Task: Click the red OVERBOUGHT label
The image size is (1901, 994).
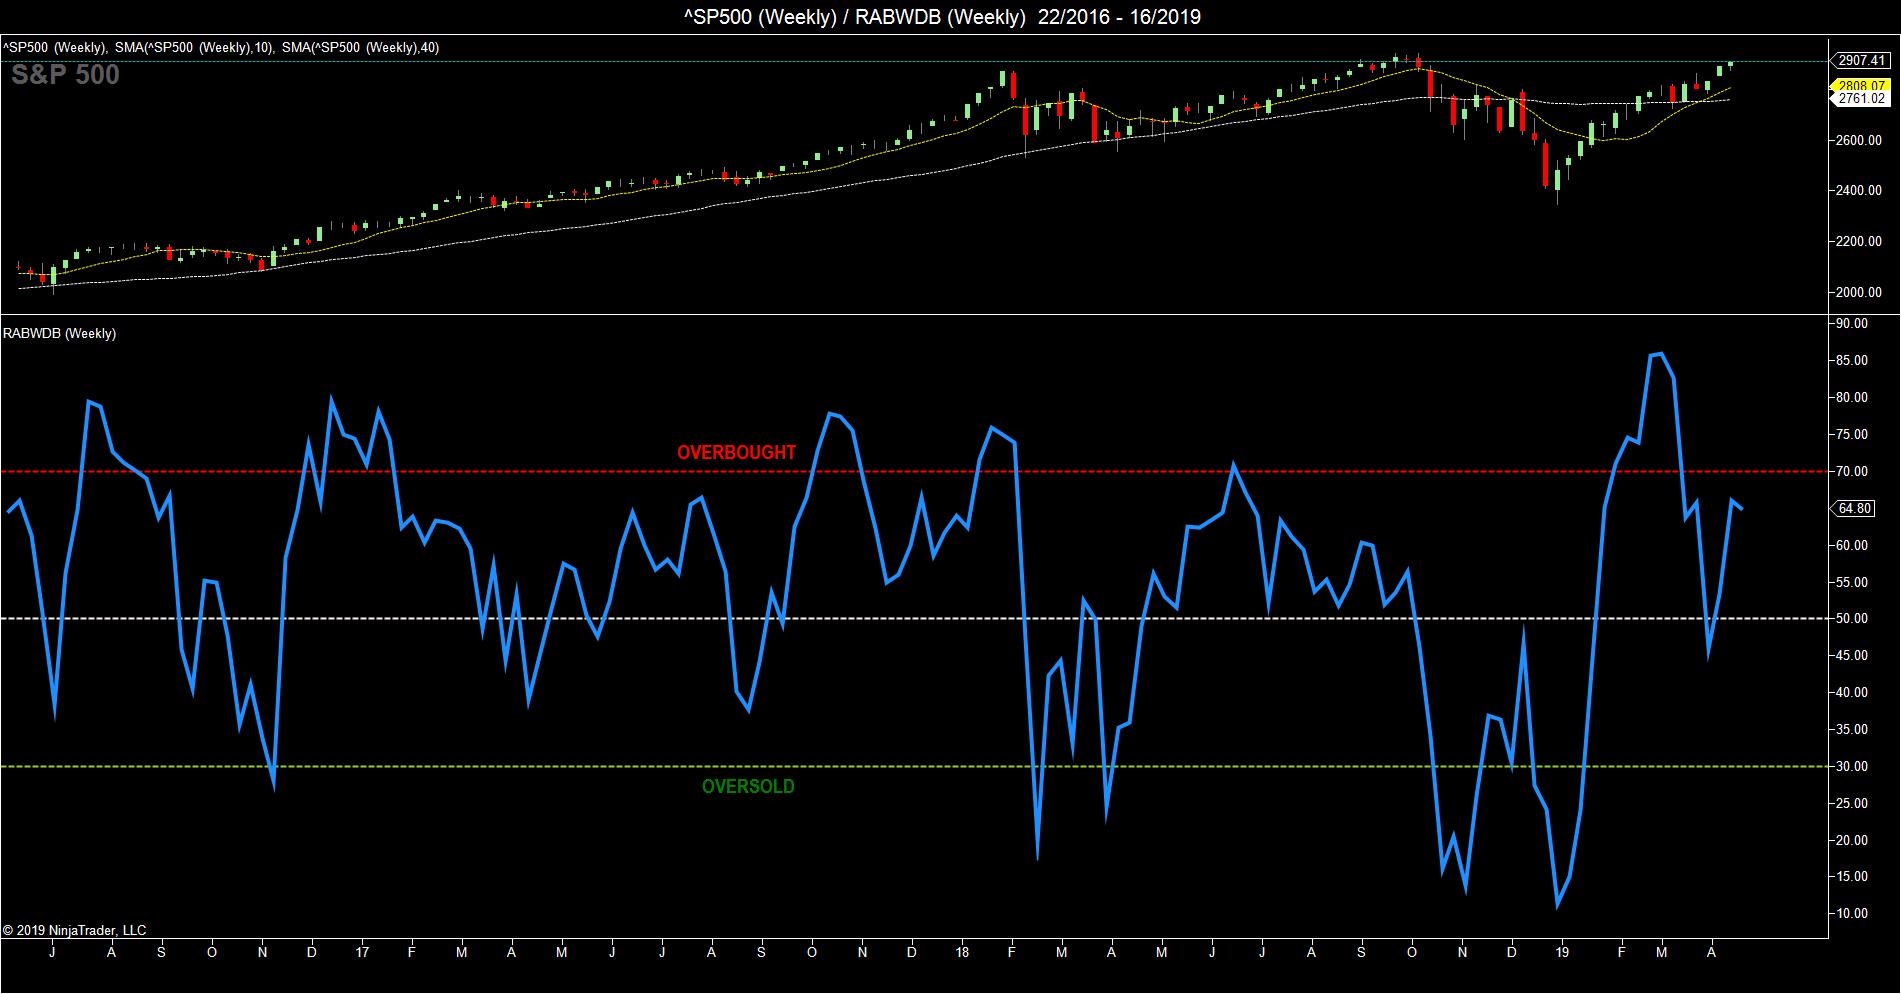Action: (x=736, y=452)
